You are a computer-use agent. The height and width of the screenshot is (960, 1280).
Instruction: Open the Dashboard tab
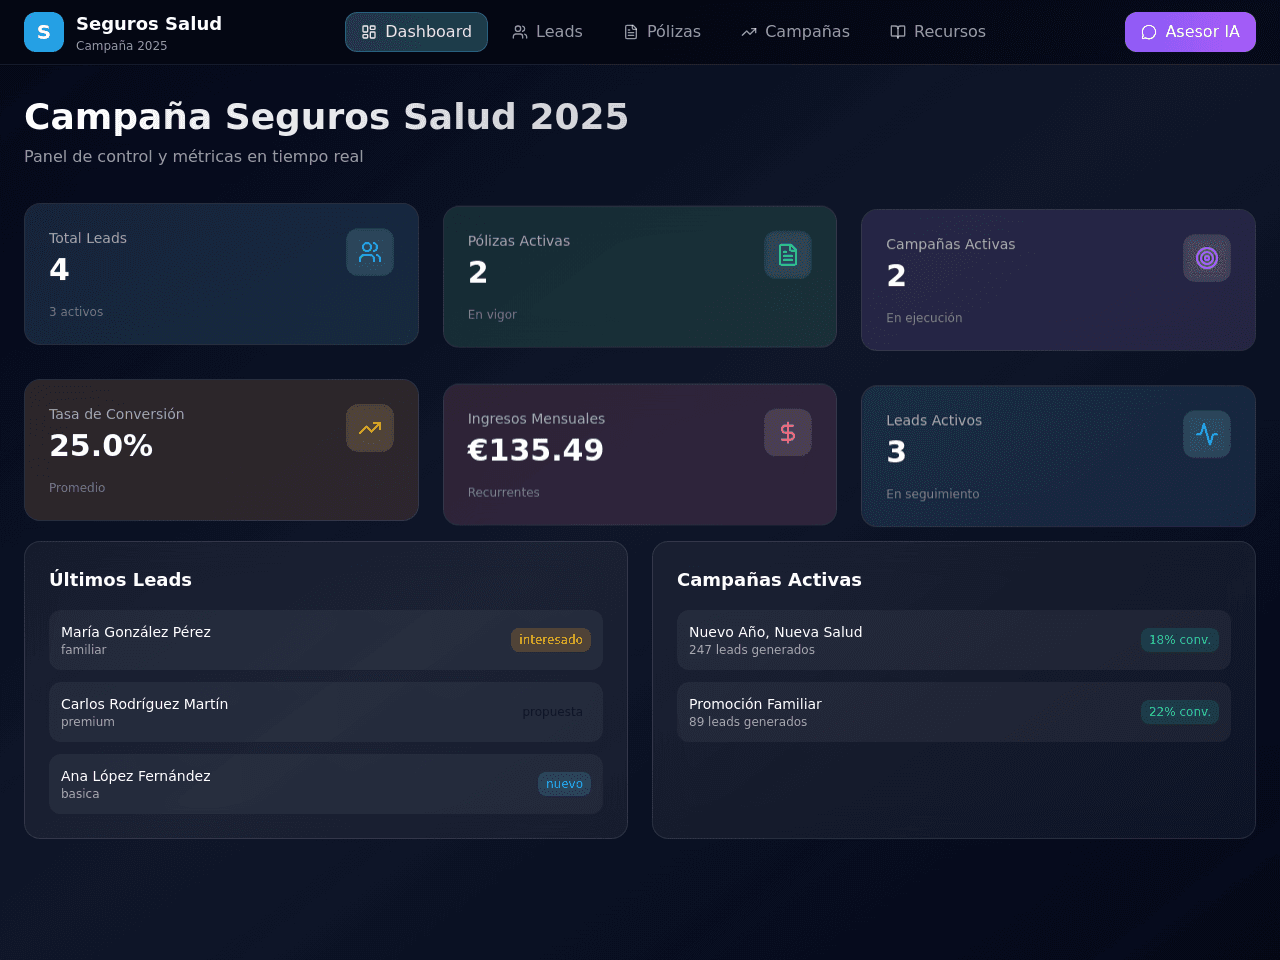pyautogui.click(x=416, y=32)
